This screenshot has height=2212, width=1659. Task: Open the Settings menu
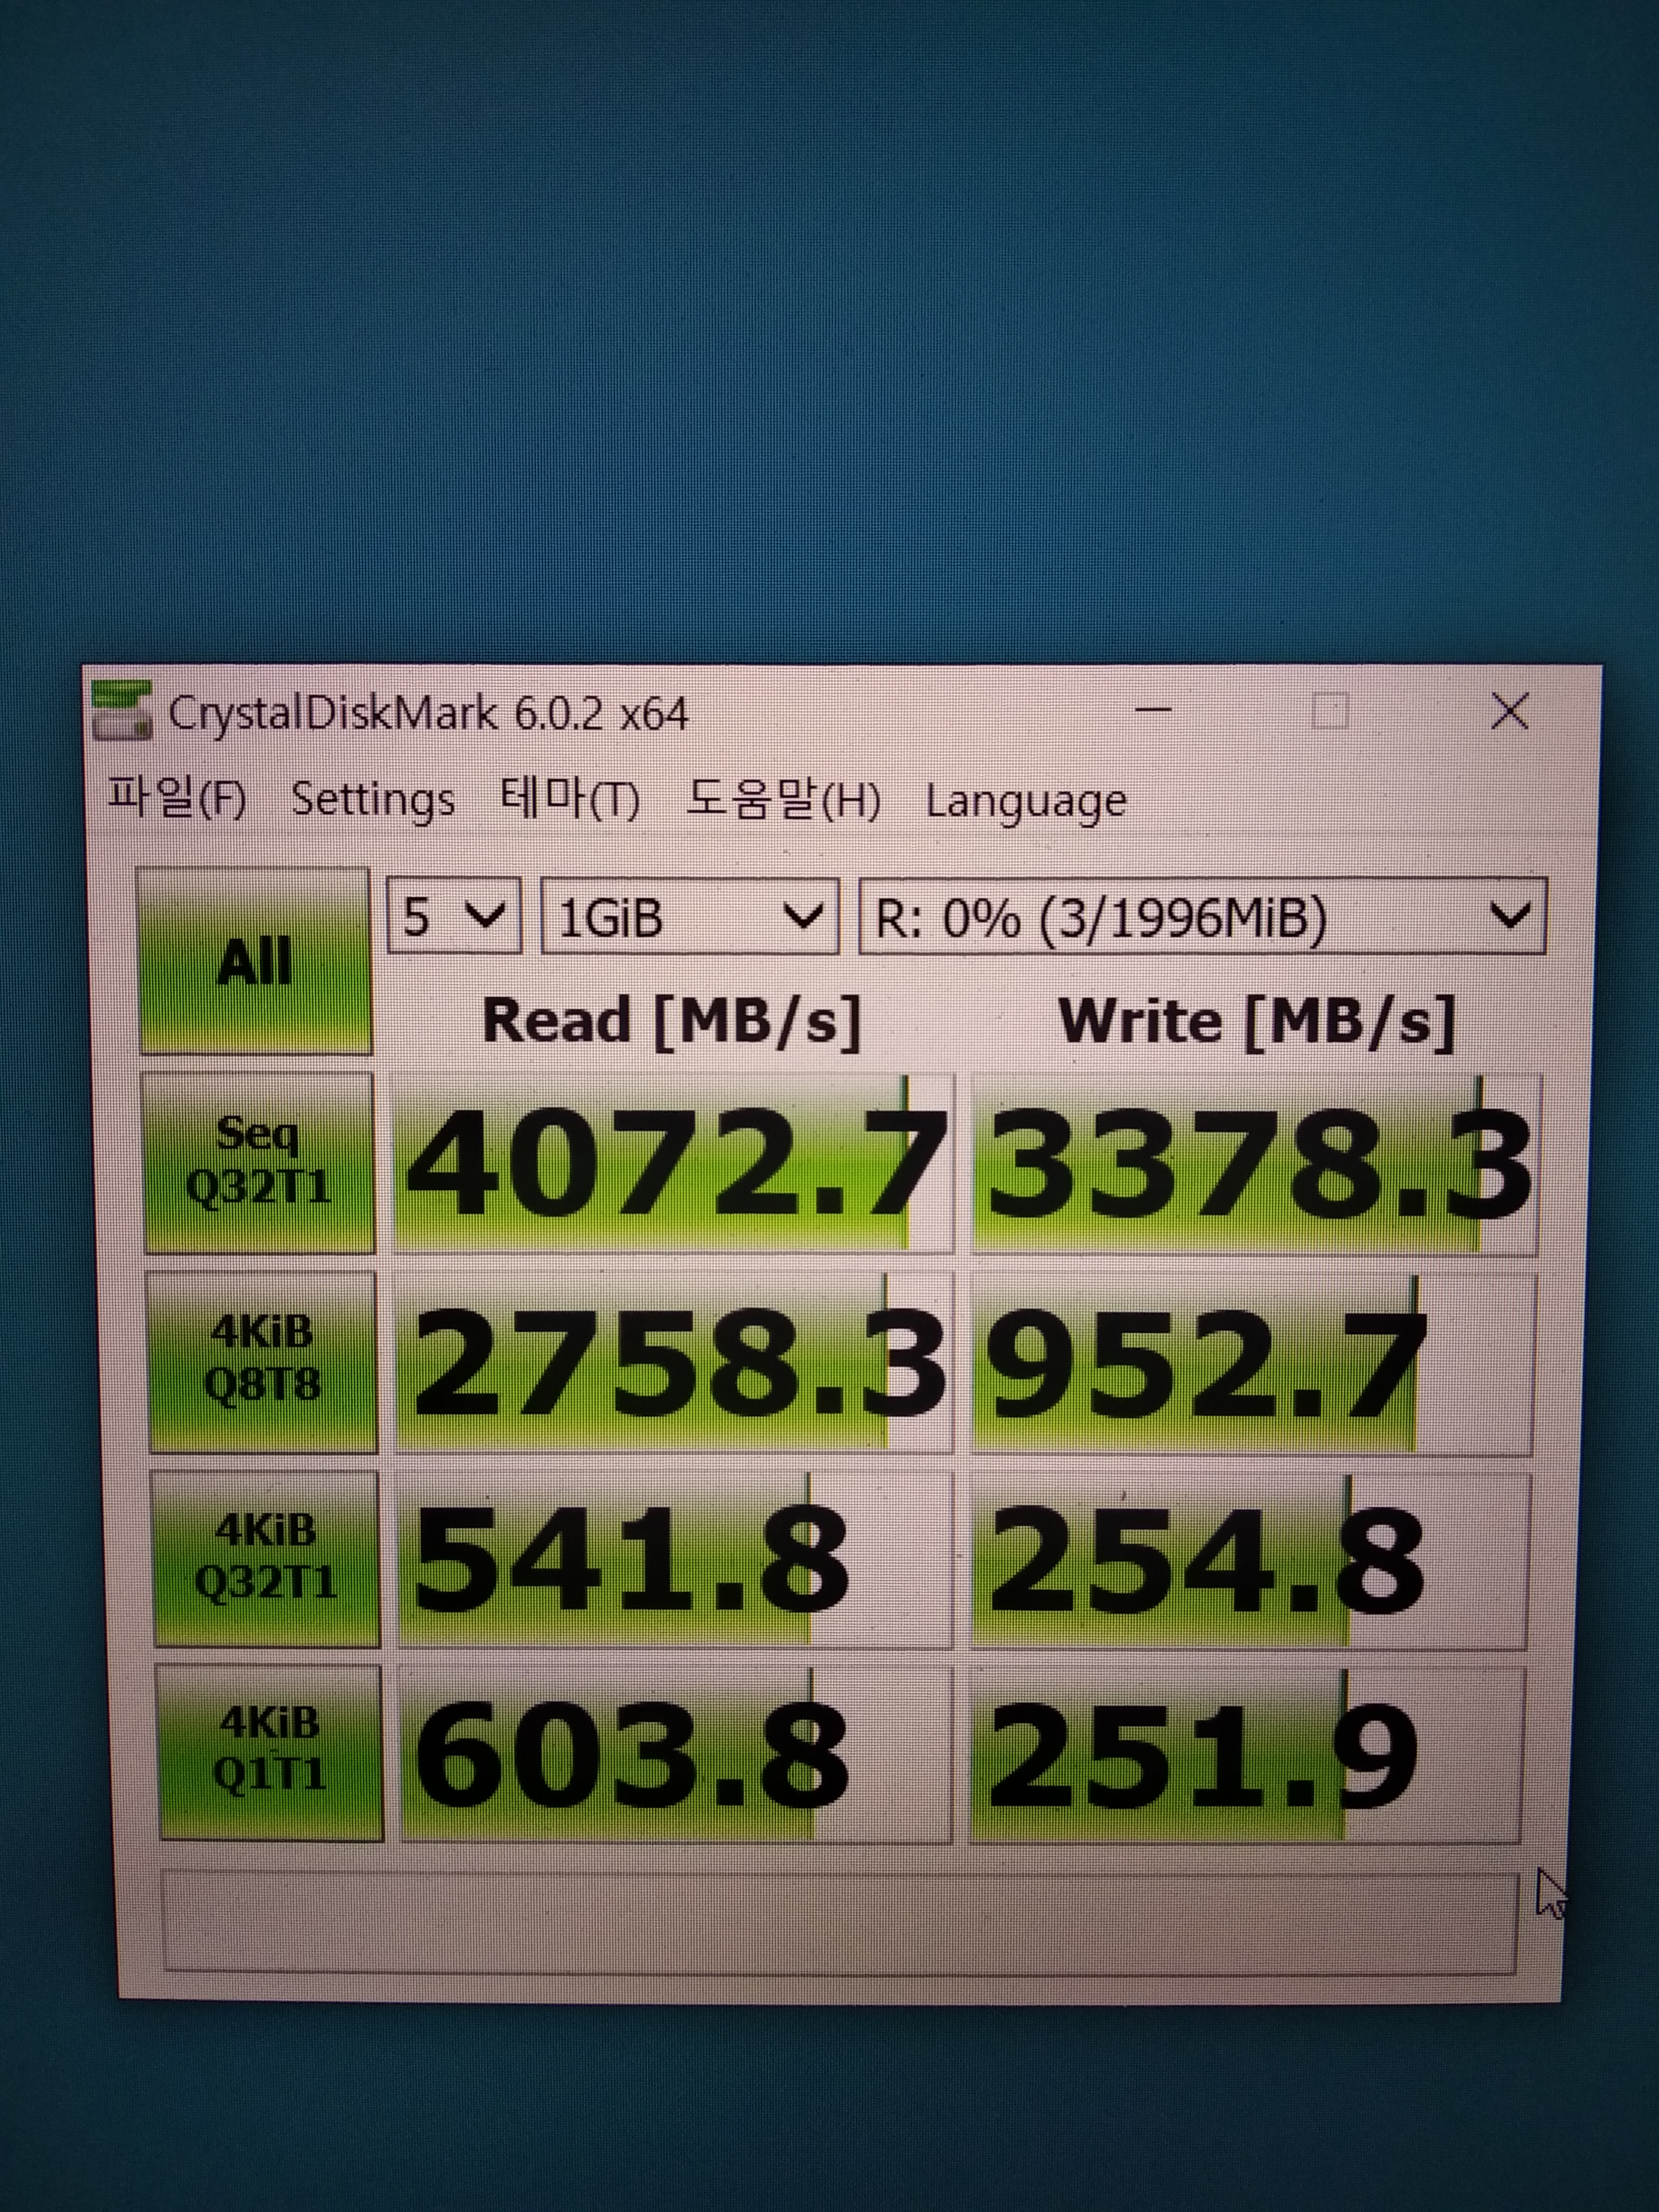(x=373, y=800)
